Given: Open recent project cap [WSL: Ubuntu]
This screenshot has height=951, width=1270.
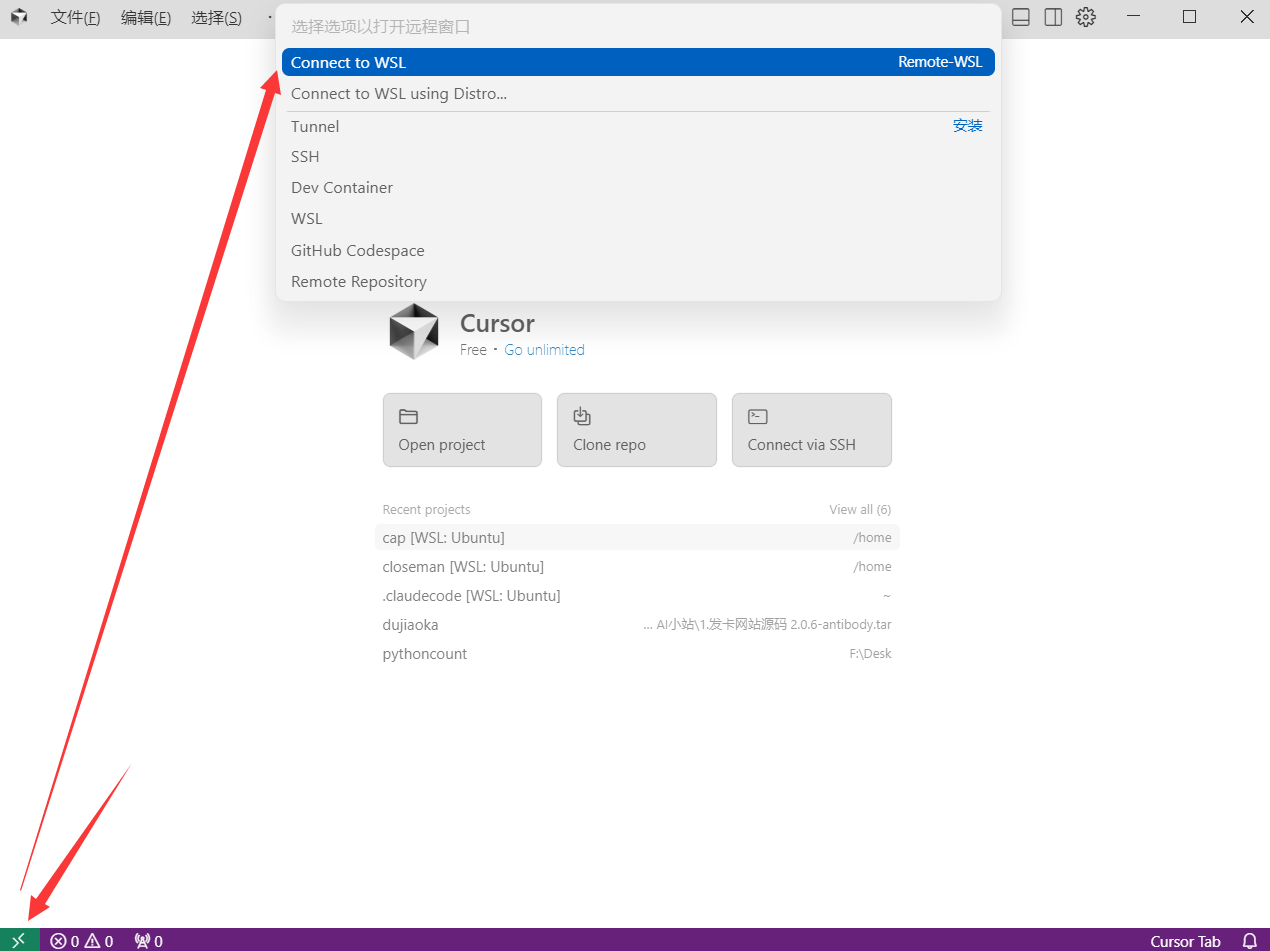Looking at the screenshot, I should (x=637, y=538).
